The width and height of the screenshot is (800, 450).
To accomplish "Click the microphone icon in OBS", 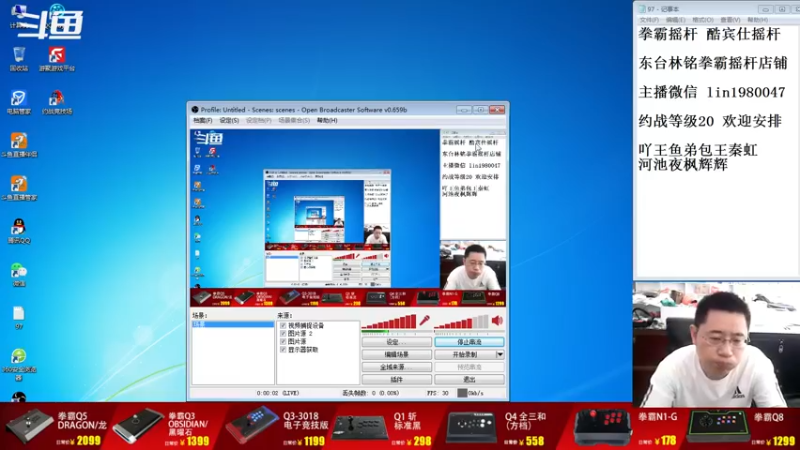I will [x=424, y=320].
